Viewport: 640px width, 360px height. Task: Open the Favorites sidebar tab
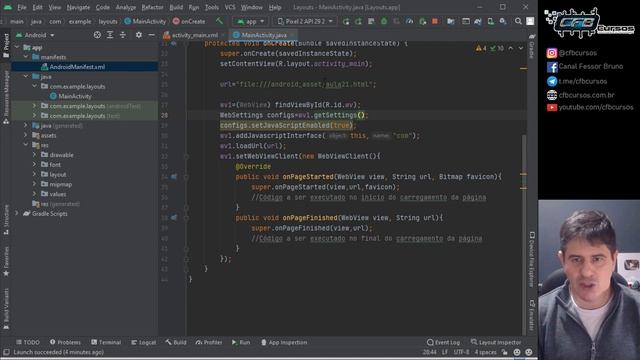6,261
